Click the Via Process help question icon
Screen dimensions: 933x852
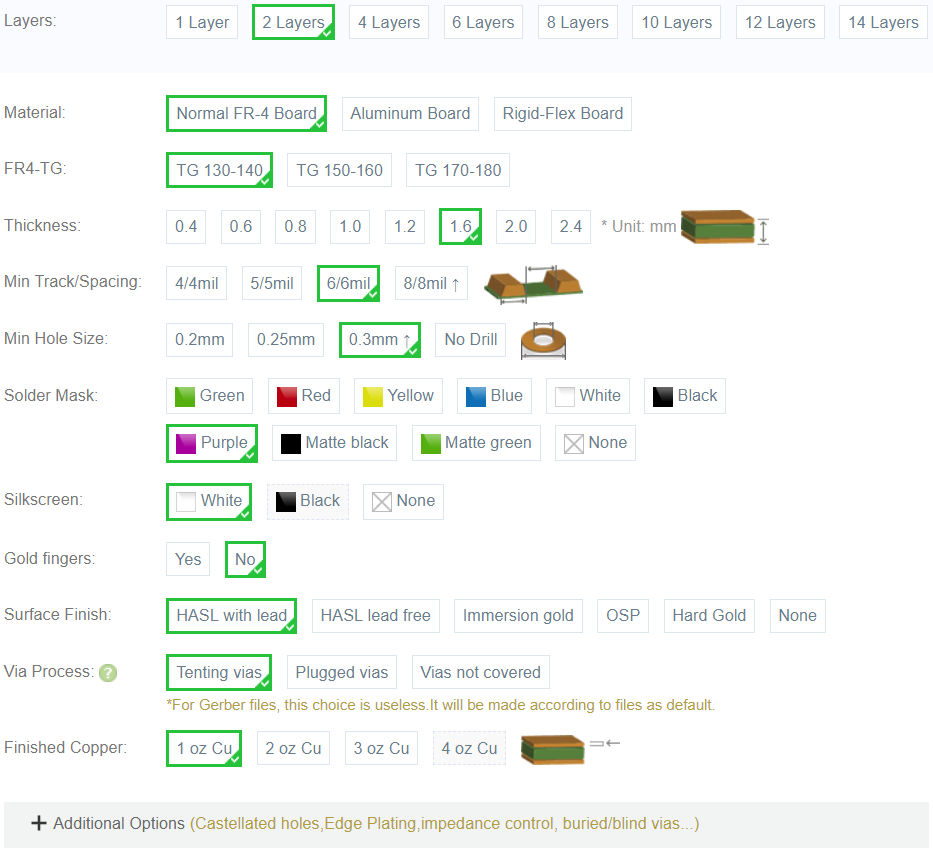click(x=108, y=673)
